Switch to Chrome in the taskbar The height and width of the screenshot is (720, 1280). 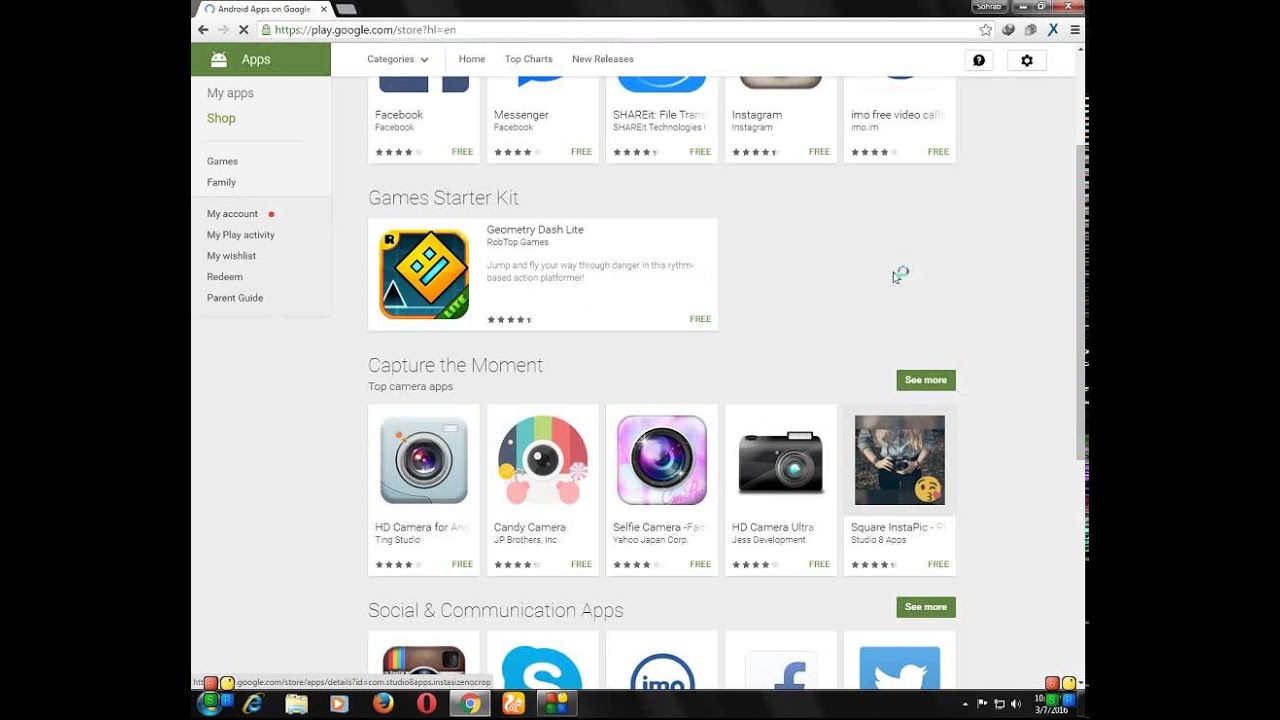[x=469, y=704]
